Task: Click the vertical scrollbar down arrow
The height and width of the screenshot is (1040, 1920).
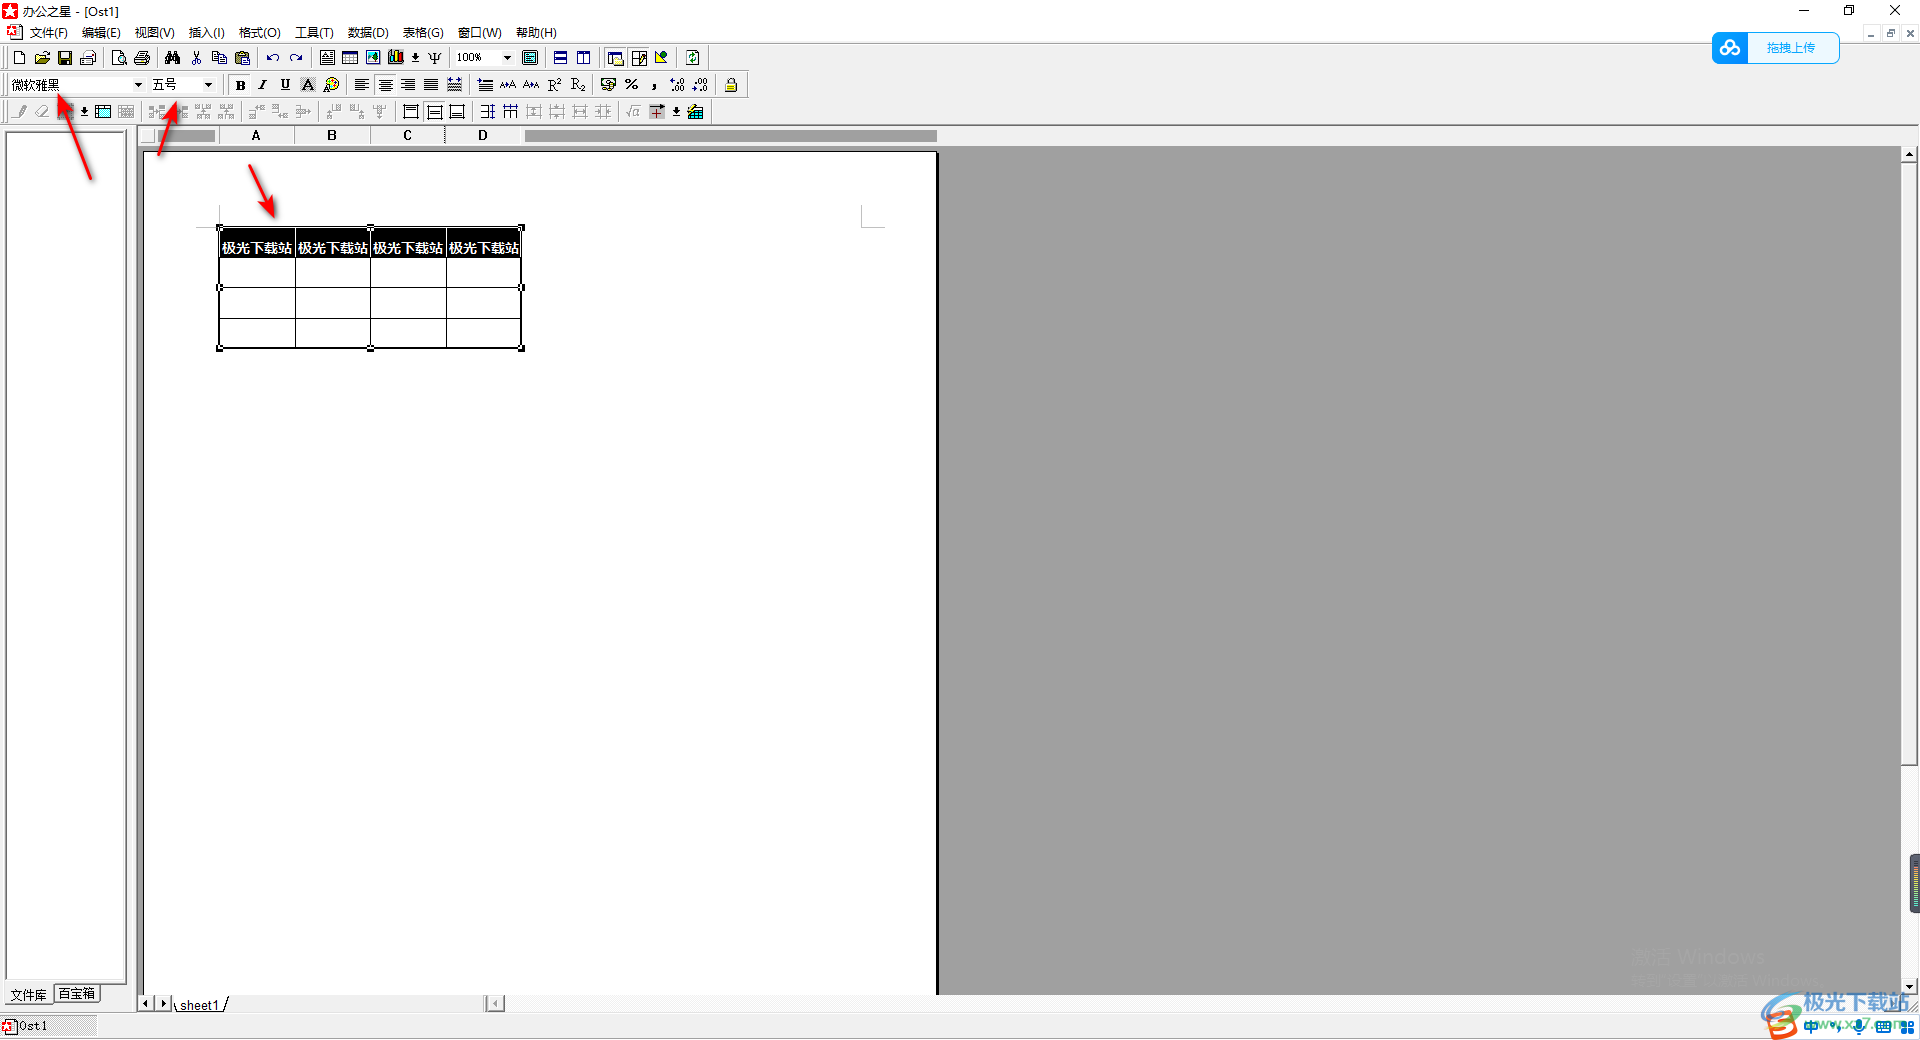Action: click(x=1910, y=986)
